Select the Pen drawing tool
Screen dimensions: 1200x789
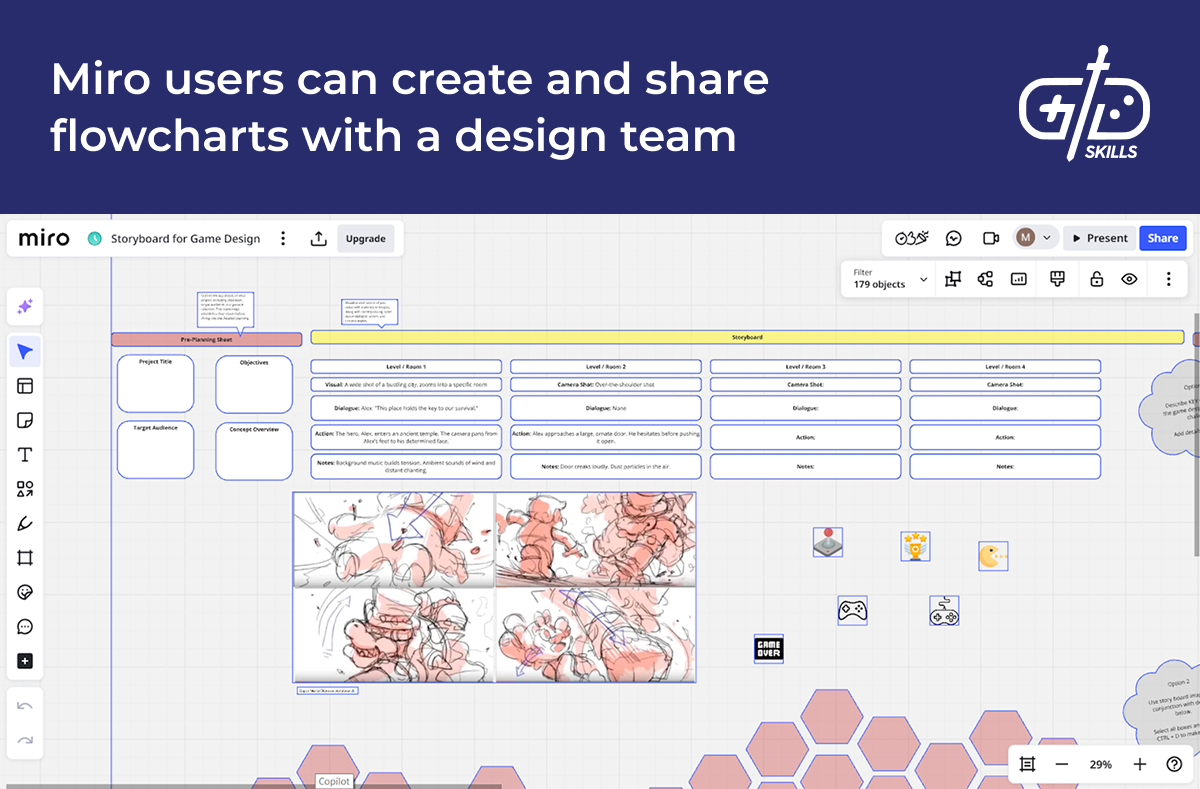tap(25, 523)
